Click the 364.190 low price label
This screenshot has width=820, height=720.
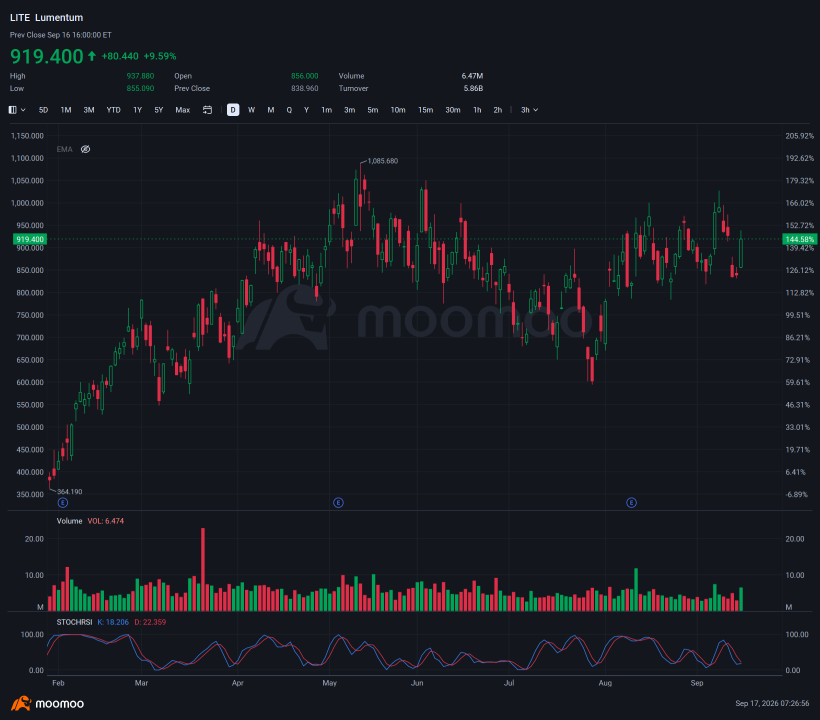[x=70, y=492]
